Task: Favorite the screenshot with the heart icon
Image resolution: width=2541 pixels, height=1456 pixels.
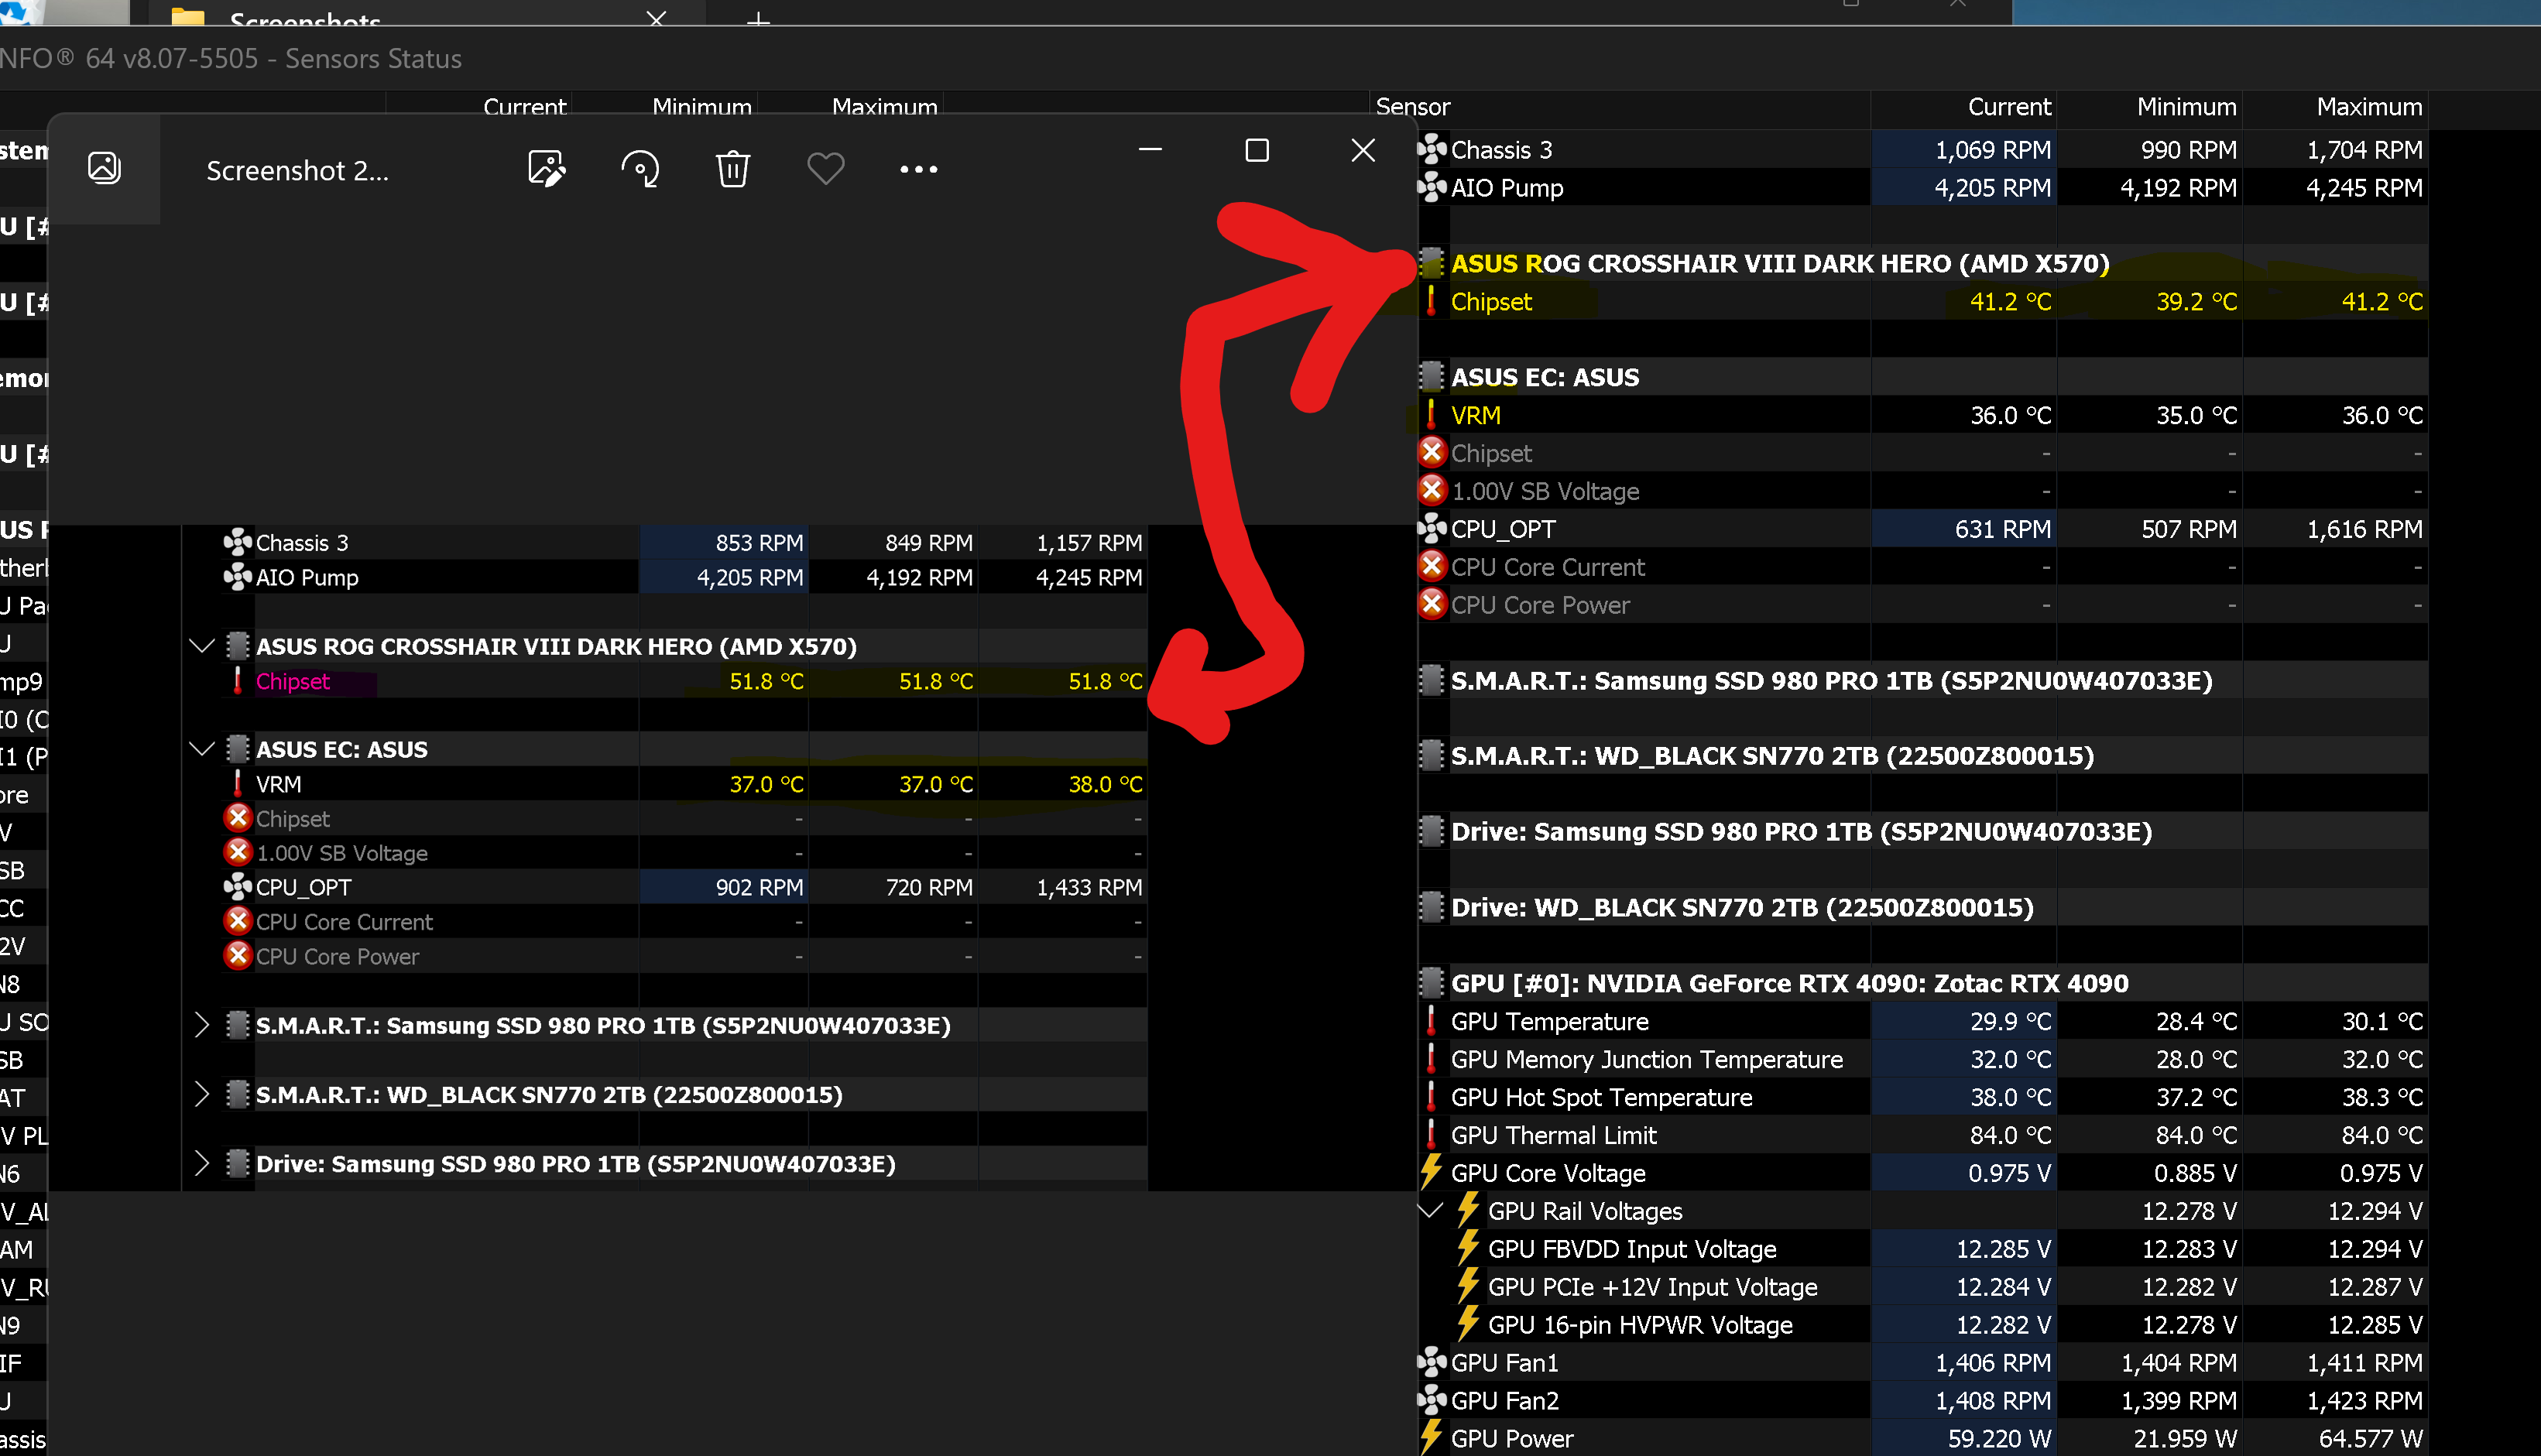Action: [x=826, y=169]
